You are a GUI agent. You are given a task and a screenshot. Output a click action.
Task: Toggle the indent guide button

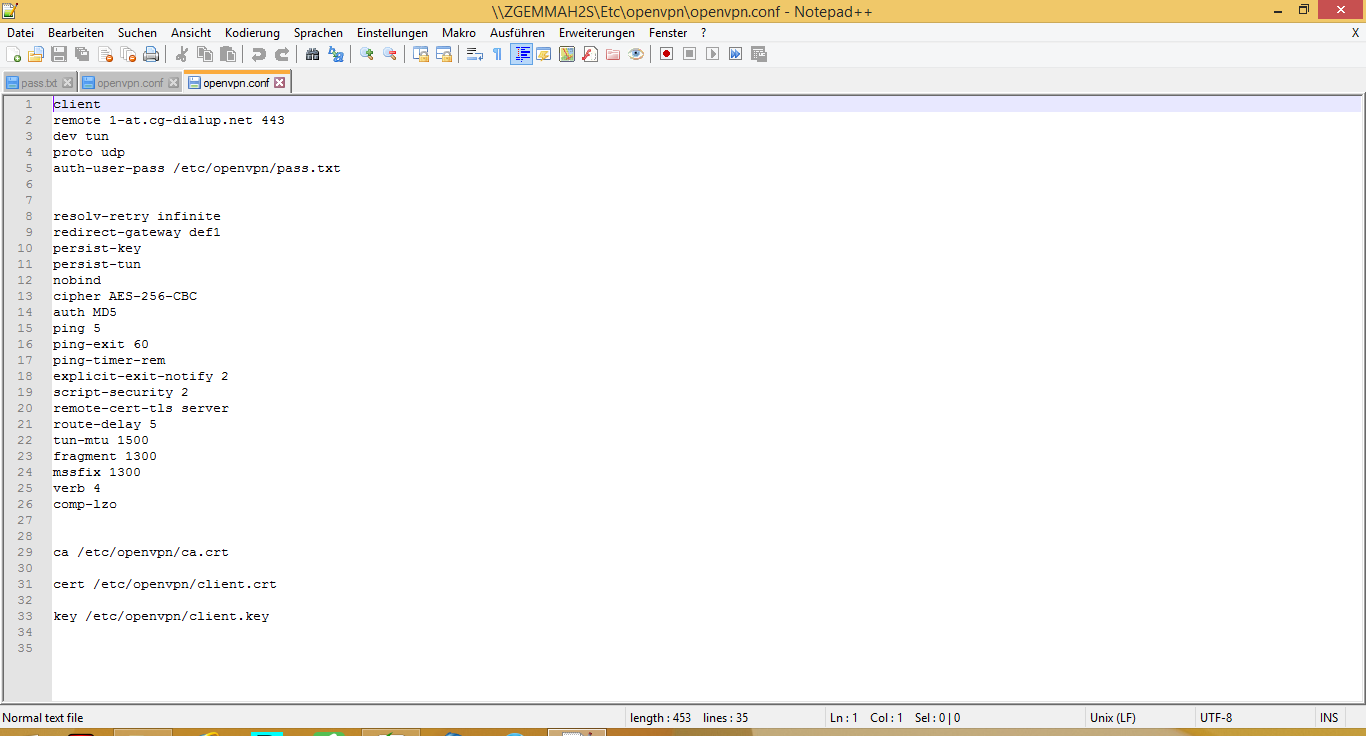[521, 54]
